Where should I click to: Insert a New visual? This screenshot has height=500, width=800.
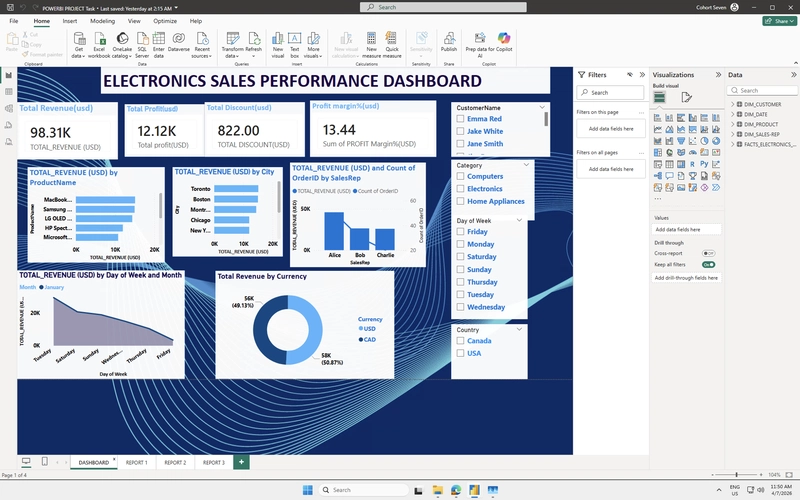(278, 44)
